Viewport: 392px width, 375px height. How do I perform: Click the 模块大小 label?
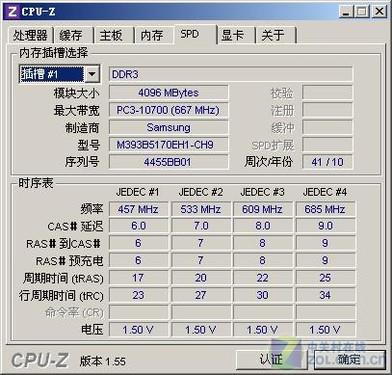(77, 93)
